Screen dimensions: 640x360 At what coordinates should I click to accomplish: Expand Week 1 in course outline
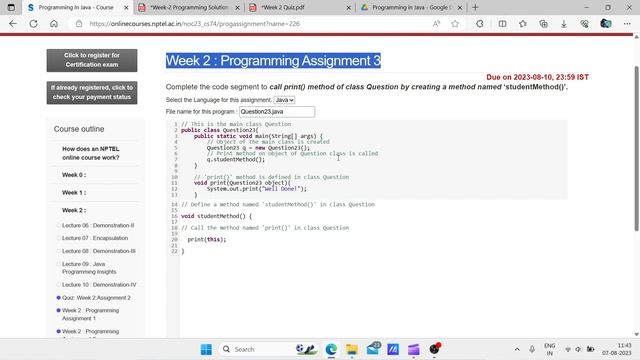pyautogui.click(x=74, y=192)
